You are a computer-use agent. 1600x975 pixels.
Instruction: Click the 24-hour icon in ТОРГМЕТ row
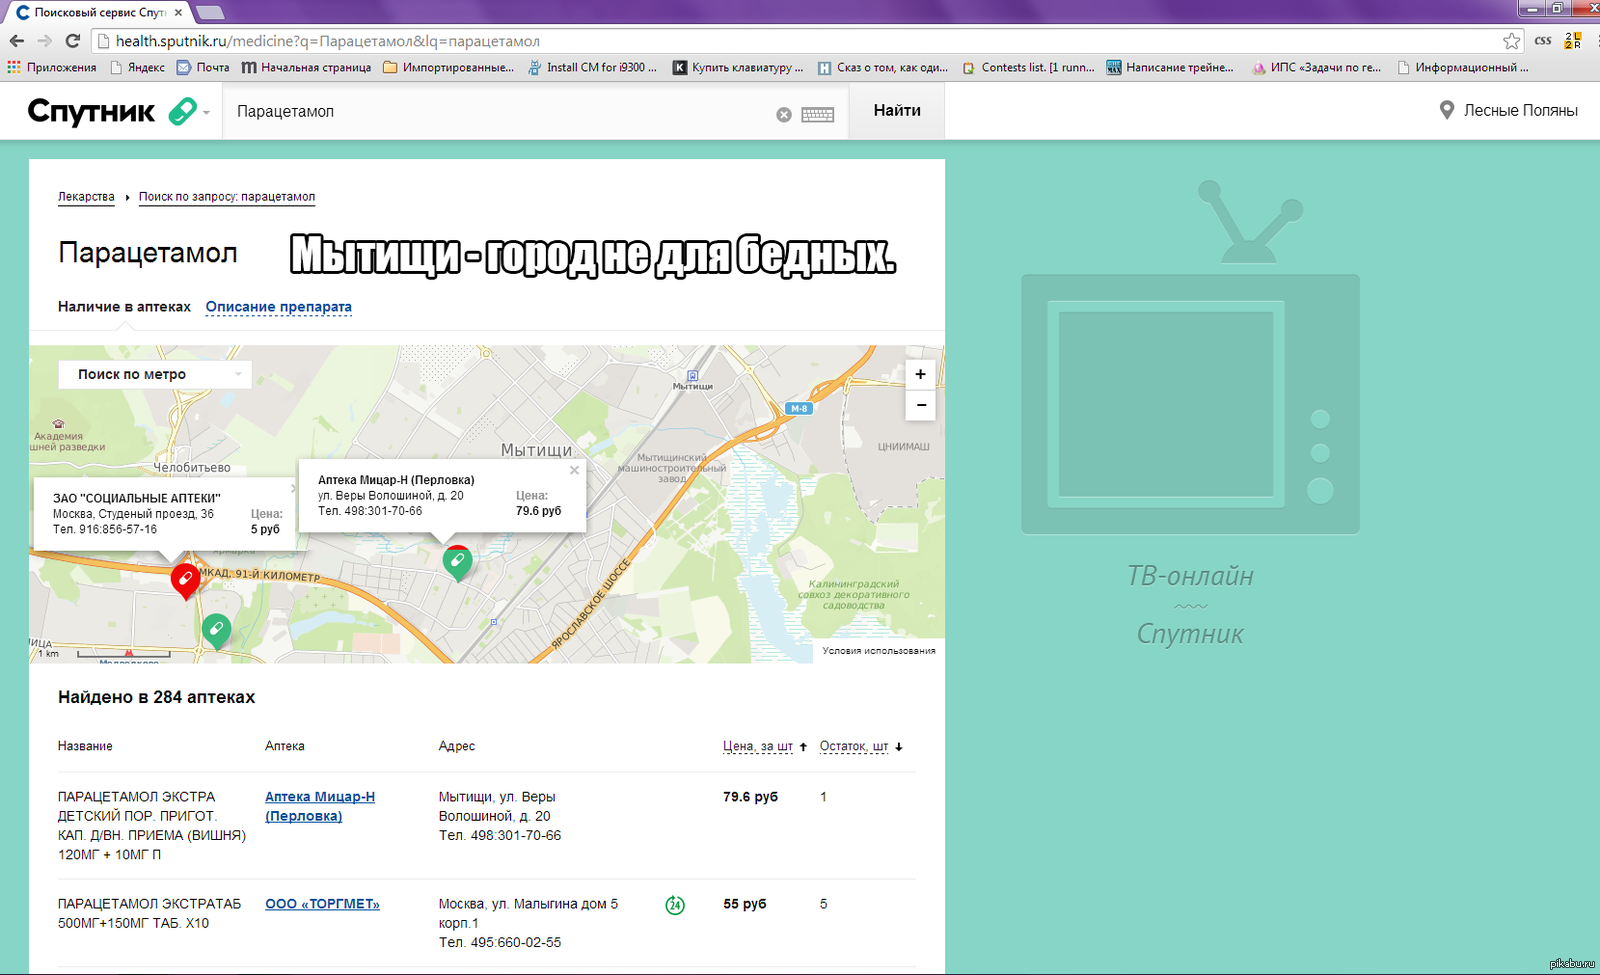675,905
